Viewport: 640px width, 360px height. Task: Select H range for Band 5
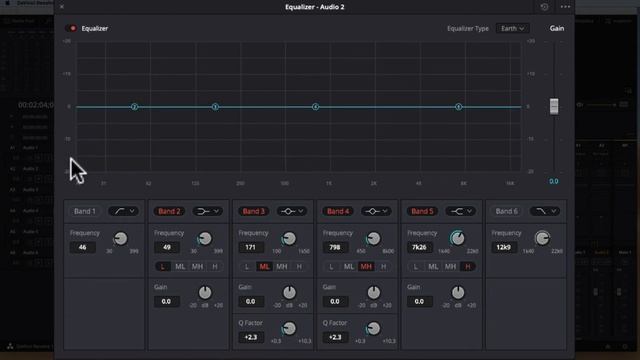point(468,267)
